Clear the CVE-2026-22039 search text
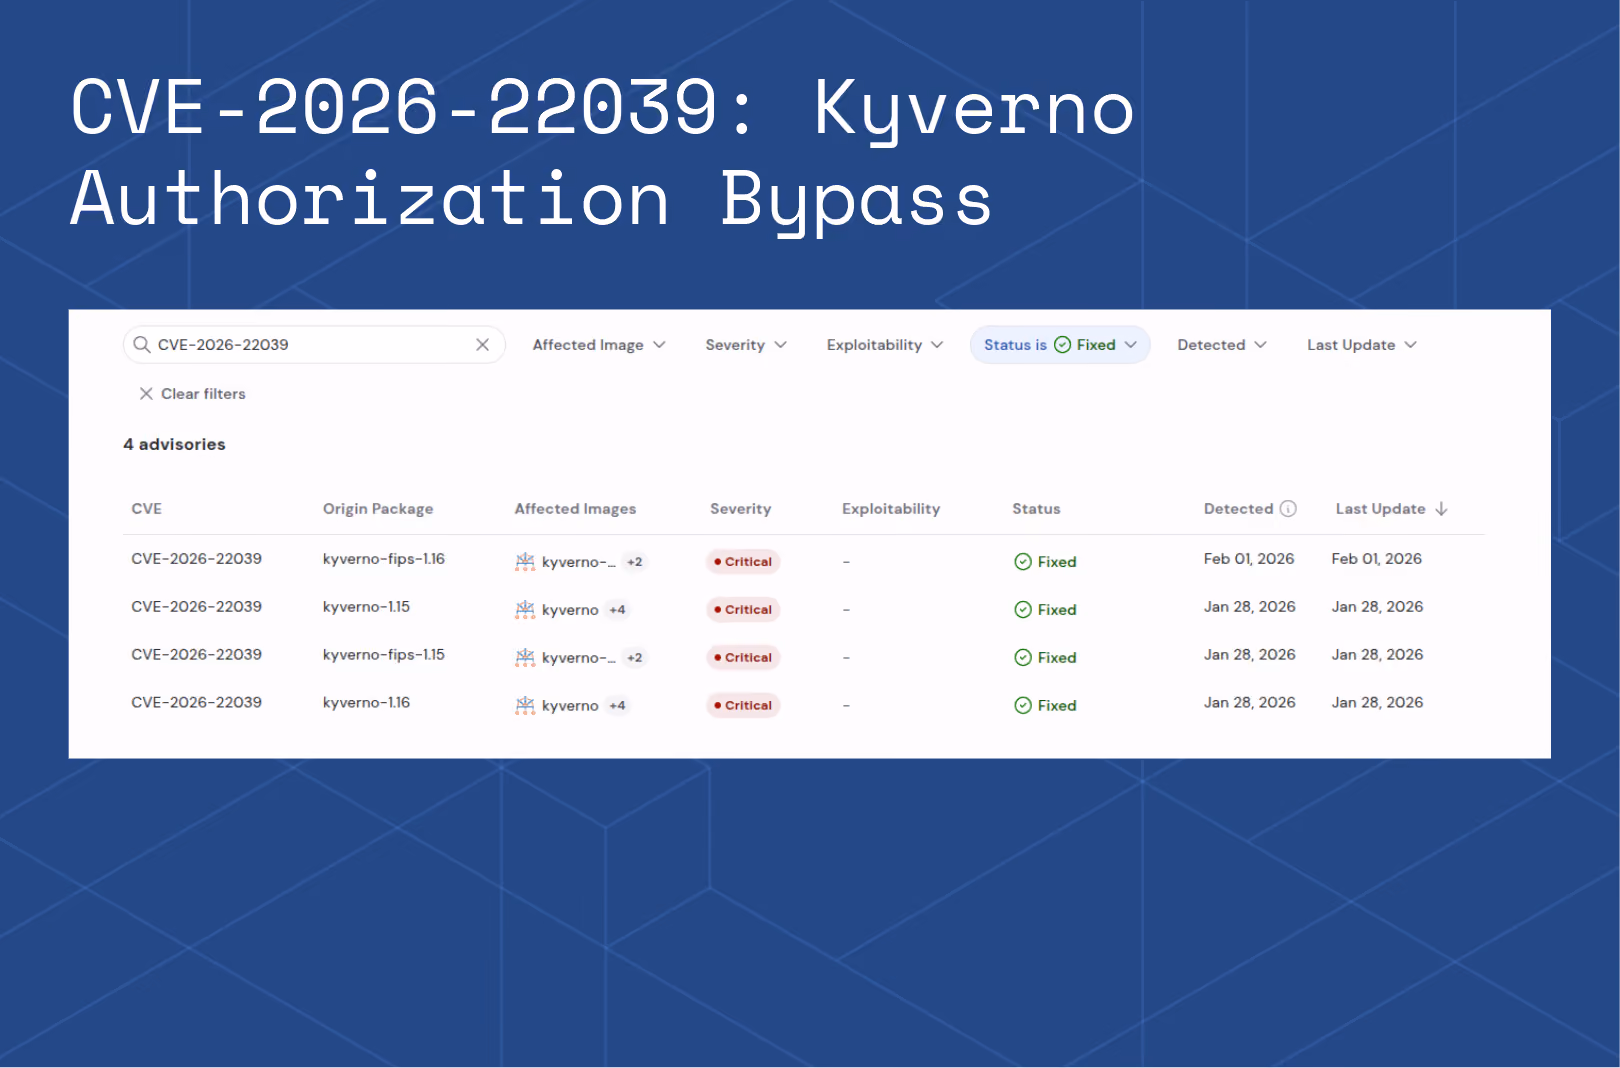 click(482, 345)
